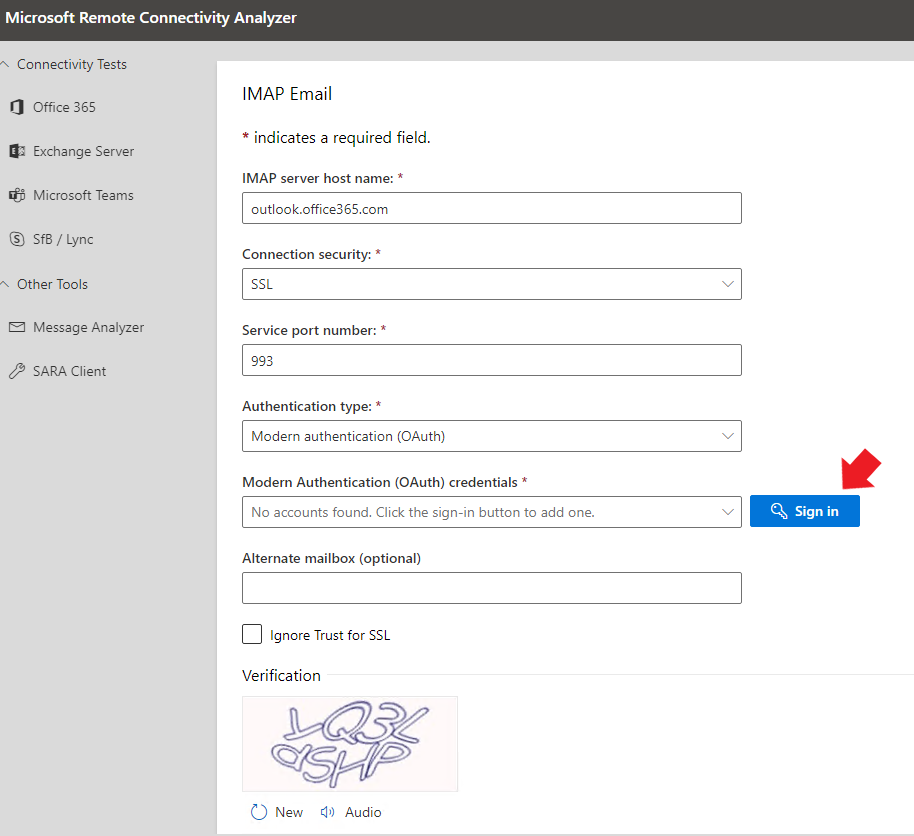Open SfB / Lync tests

click(63, 239)
